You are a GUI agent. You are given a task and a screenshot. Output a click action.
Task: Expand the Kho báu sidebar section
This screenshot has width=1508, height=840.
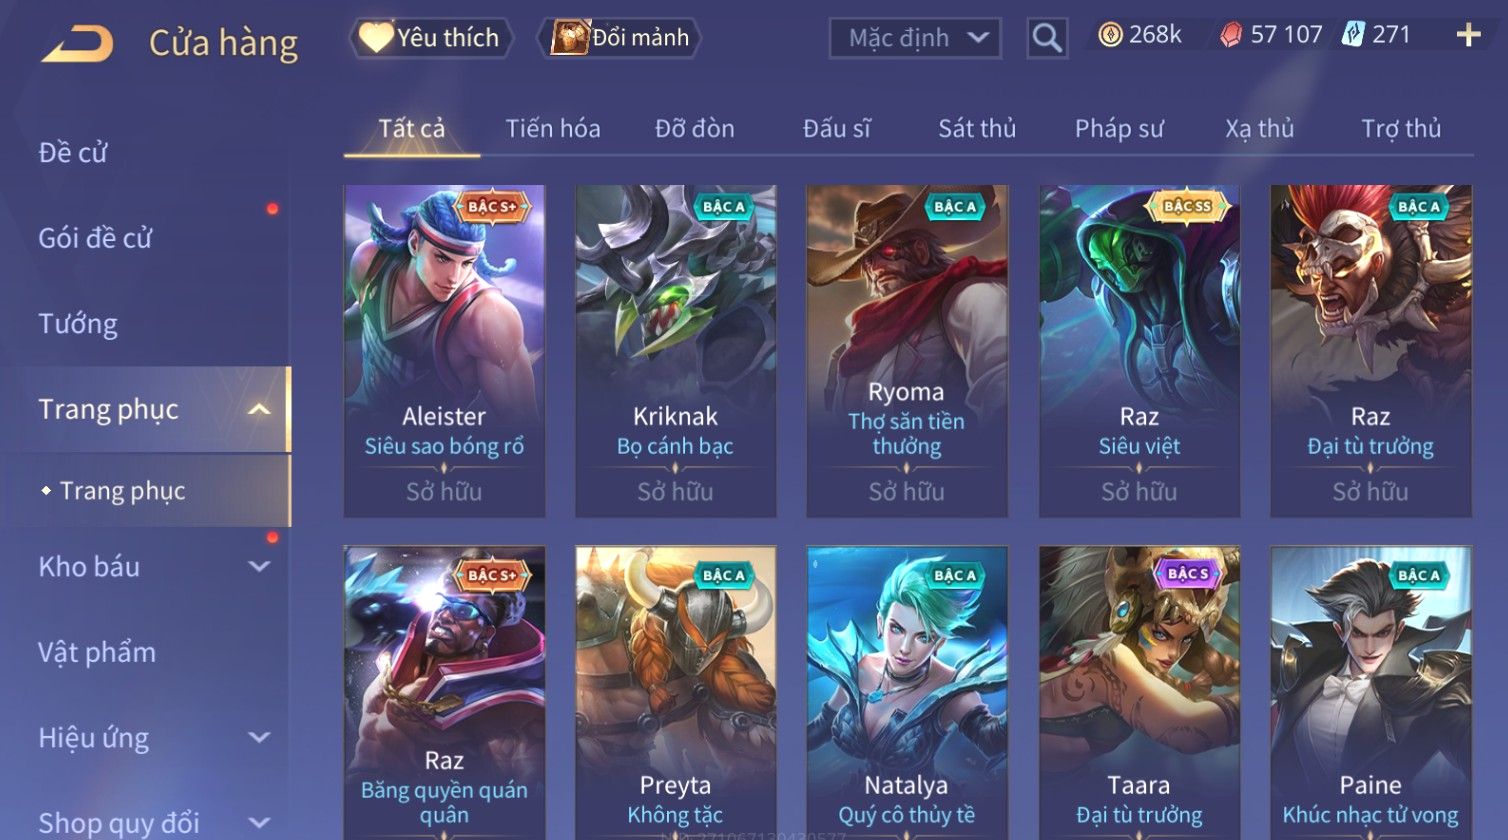259,567
